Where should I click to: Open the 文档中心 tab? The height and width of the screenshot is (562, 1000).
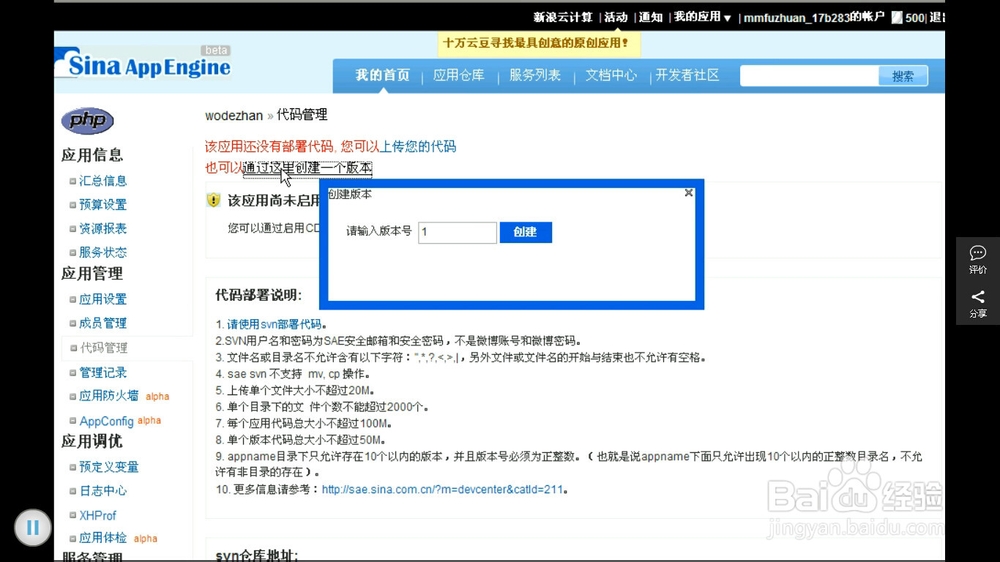(611, 75)
